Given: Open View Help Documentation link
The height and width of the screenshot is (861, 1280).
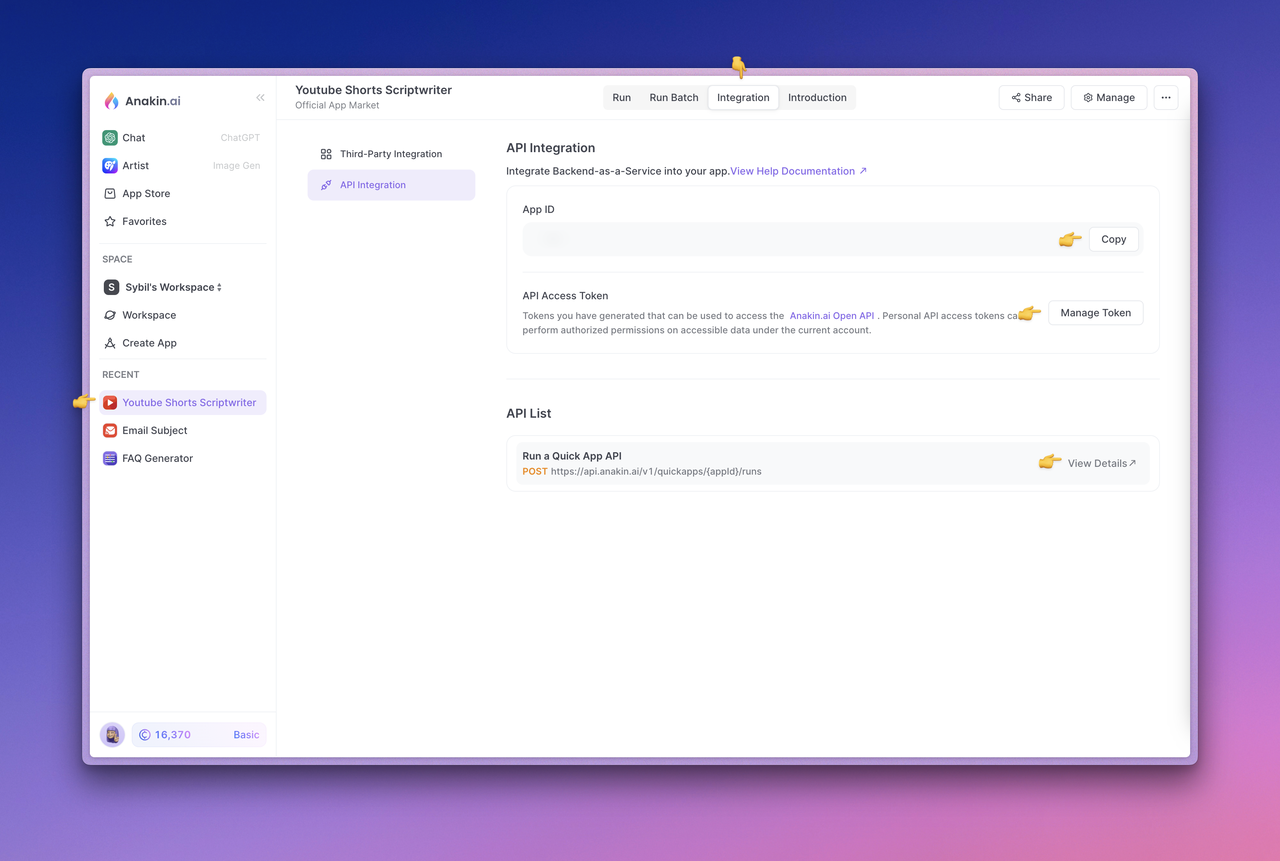Looking at the screenshot, I should 798,172.
